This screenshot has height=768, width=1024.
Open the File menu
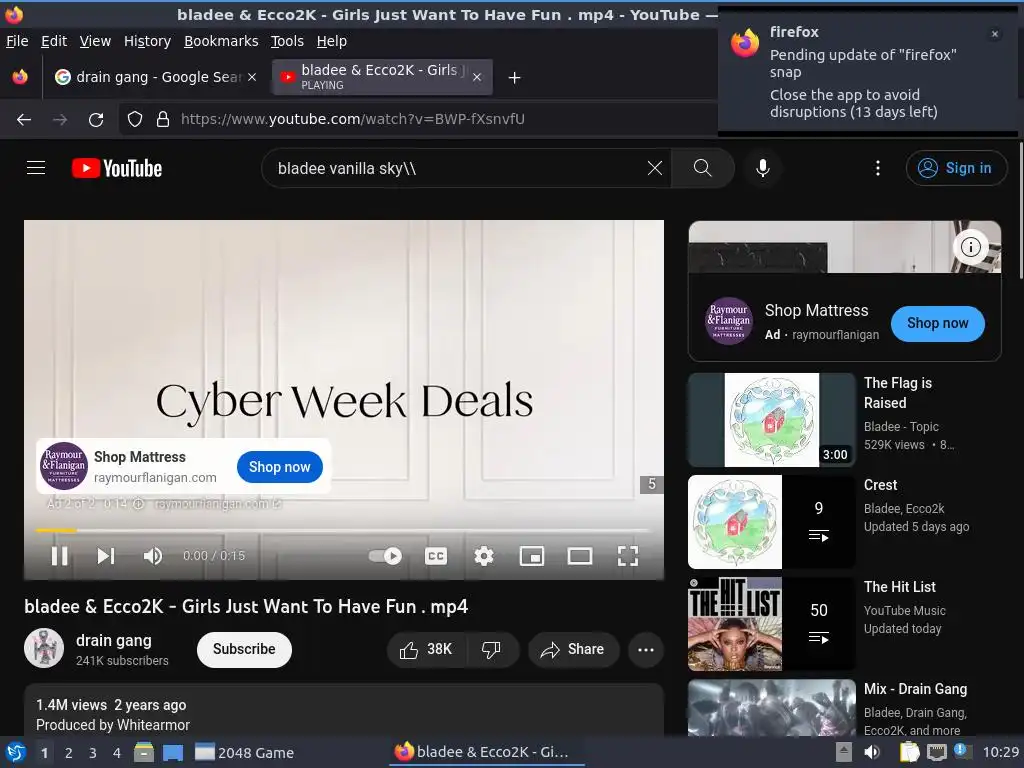pos(17,41)
